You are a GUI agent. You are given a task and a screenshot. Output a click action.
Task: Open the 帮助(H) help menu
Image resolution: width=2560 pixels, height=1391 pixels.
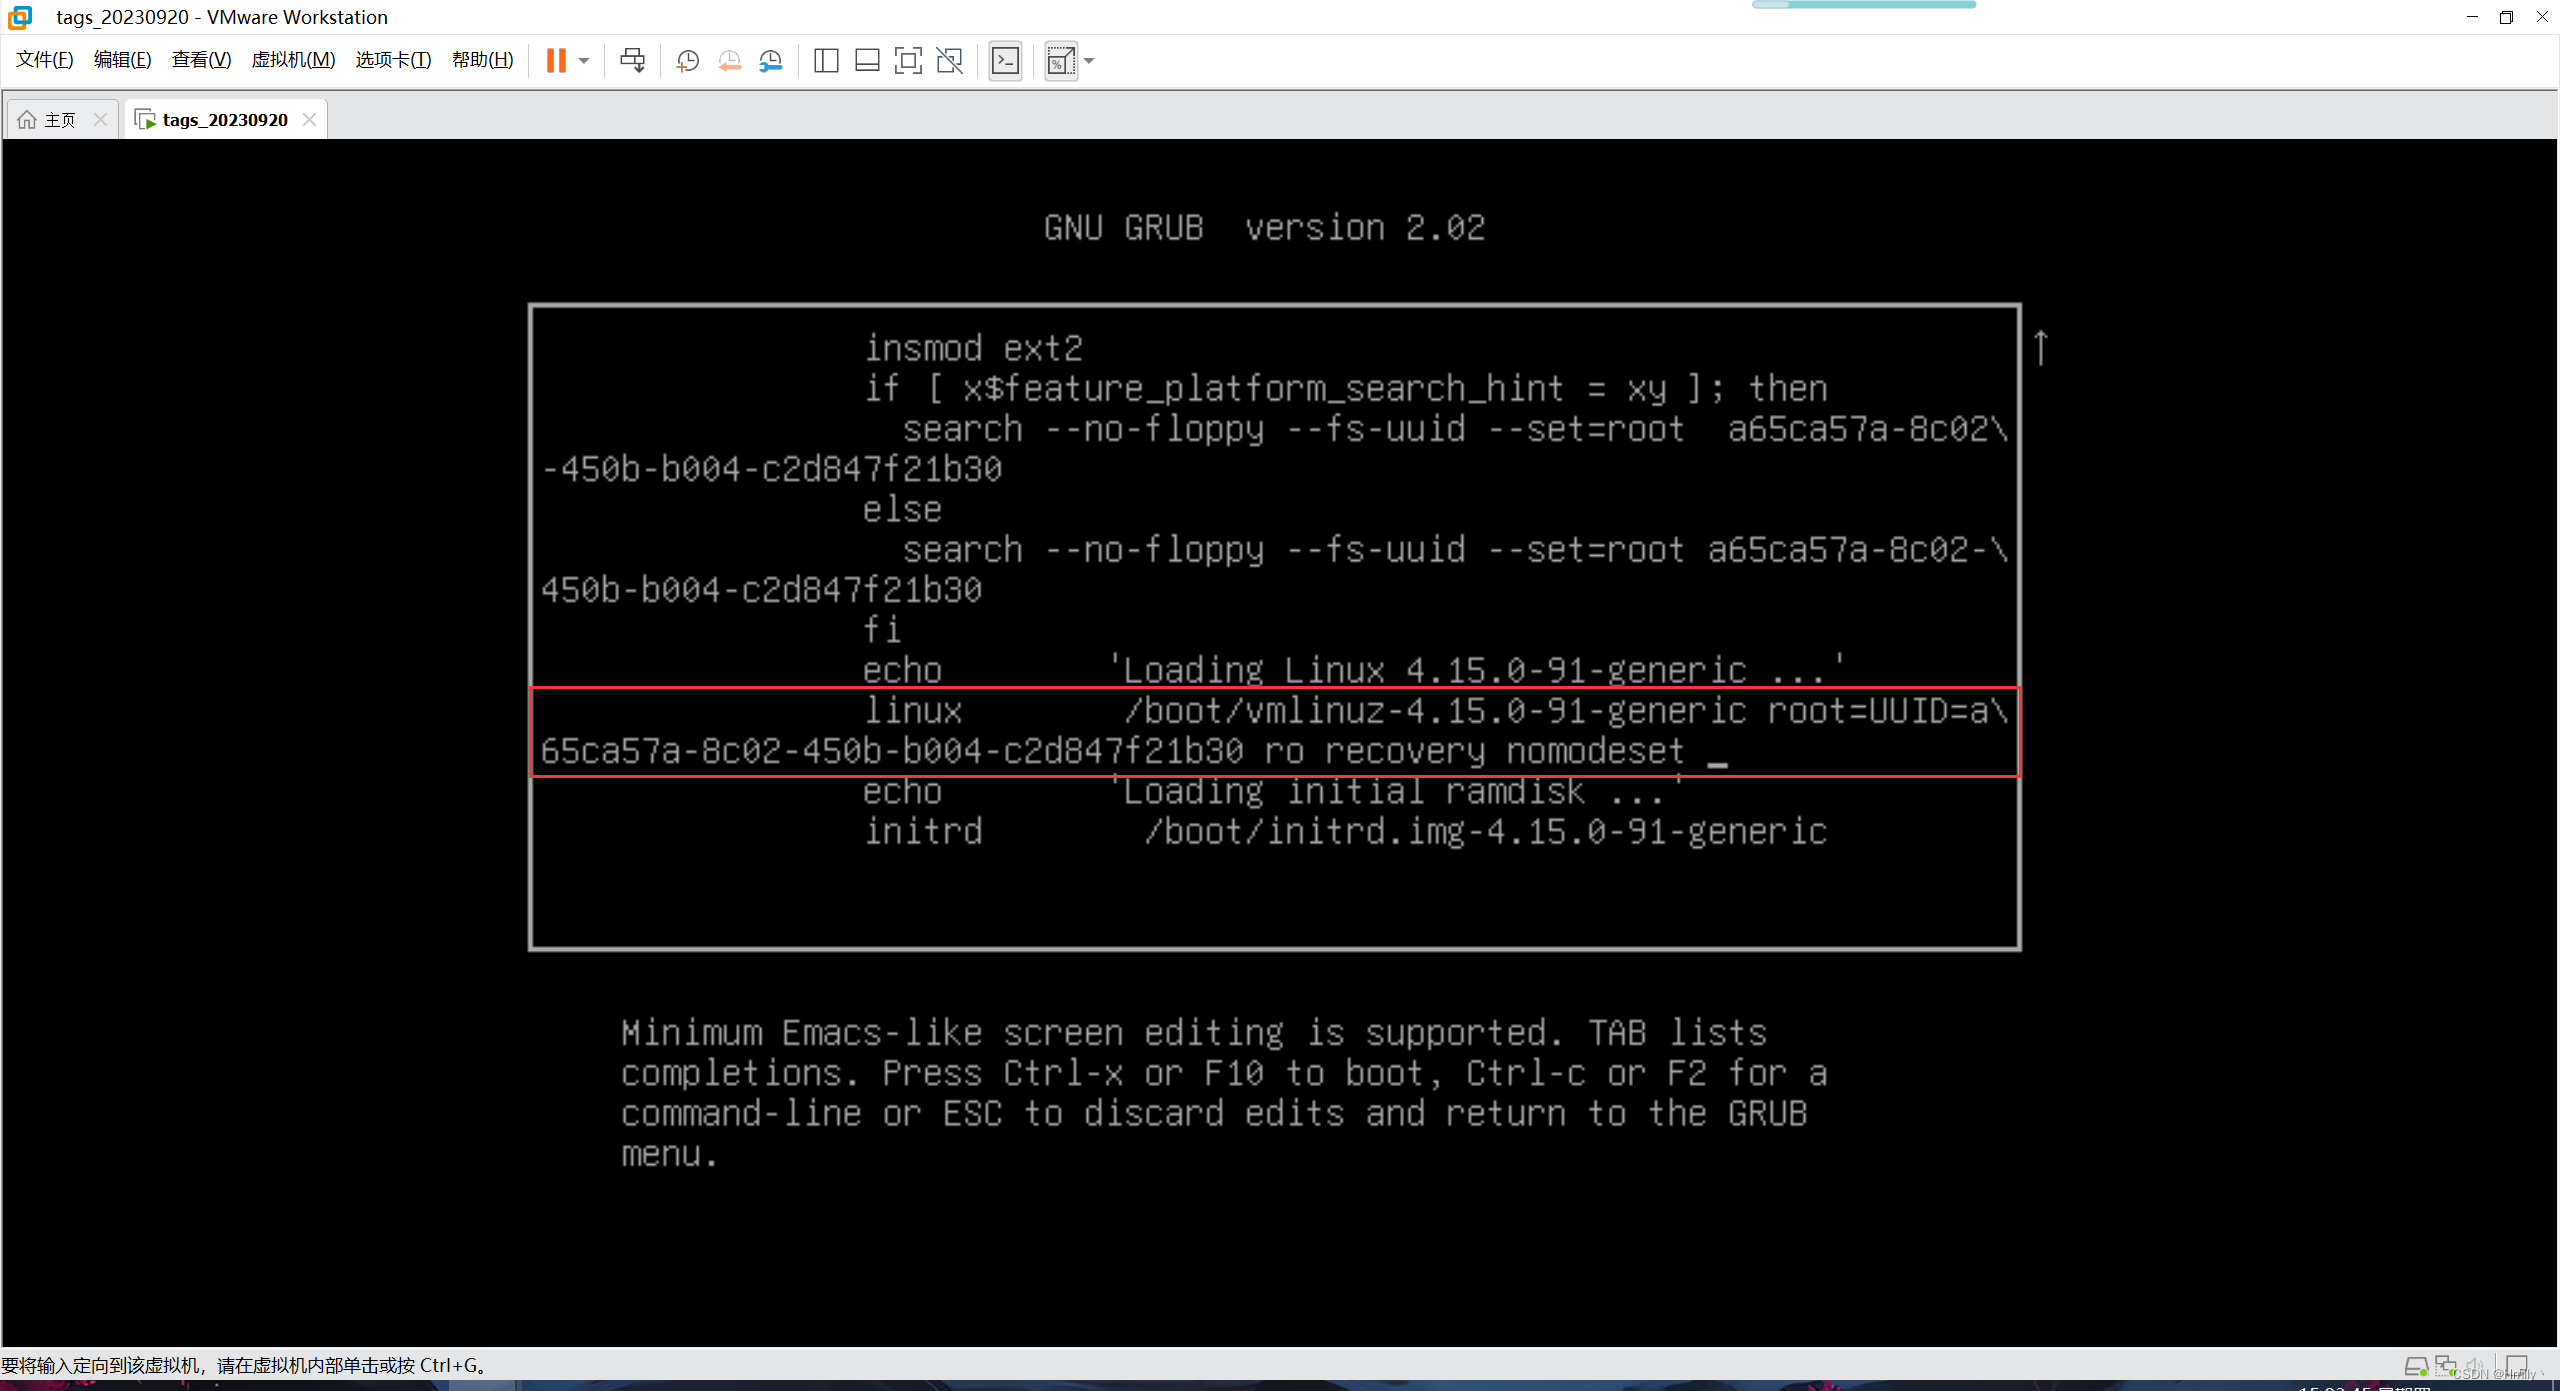[x=481, y=59]
